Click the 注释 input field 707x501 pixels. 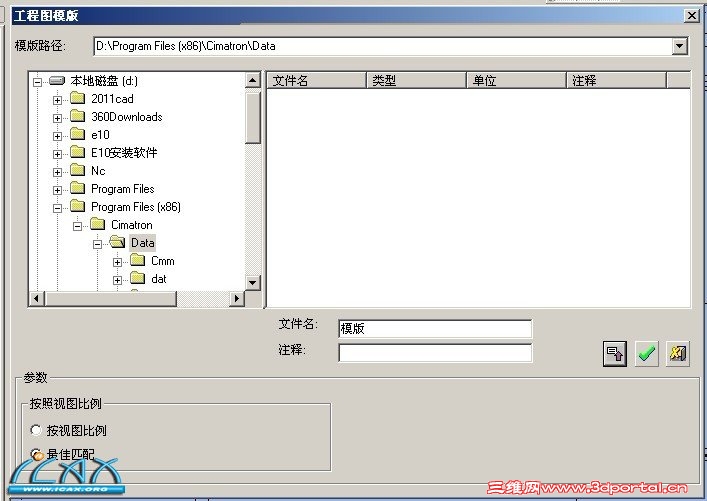click(x=435, y=353)
